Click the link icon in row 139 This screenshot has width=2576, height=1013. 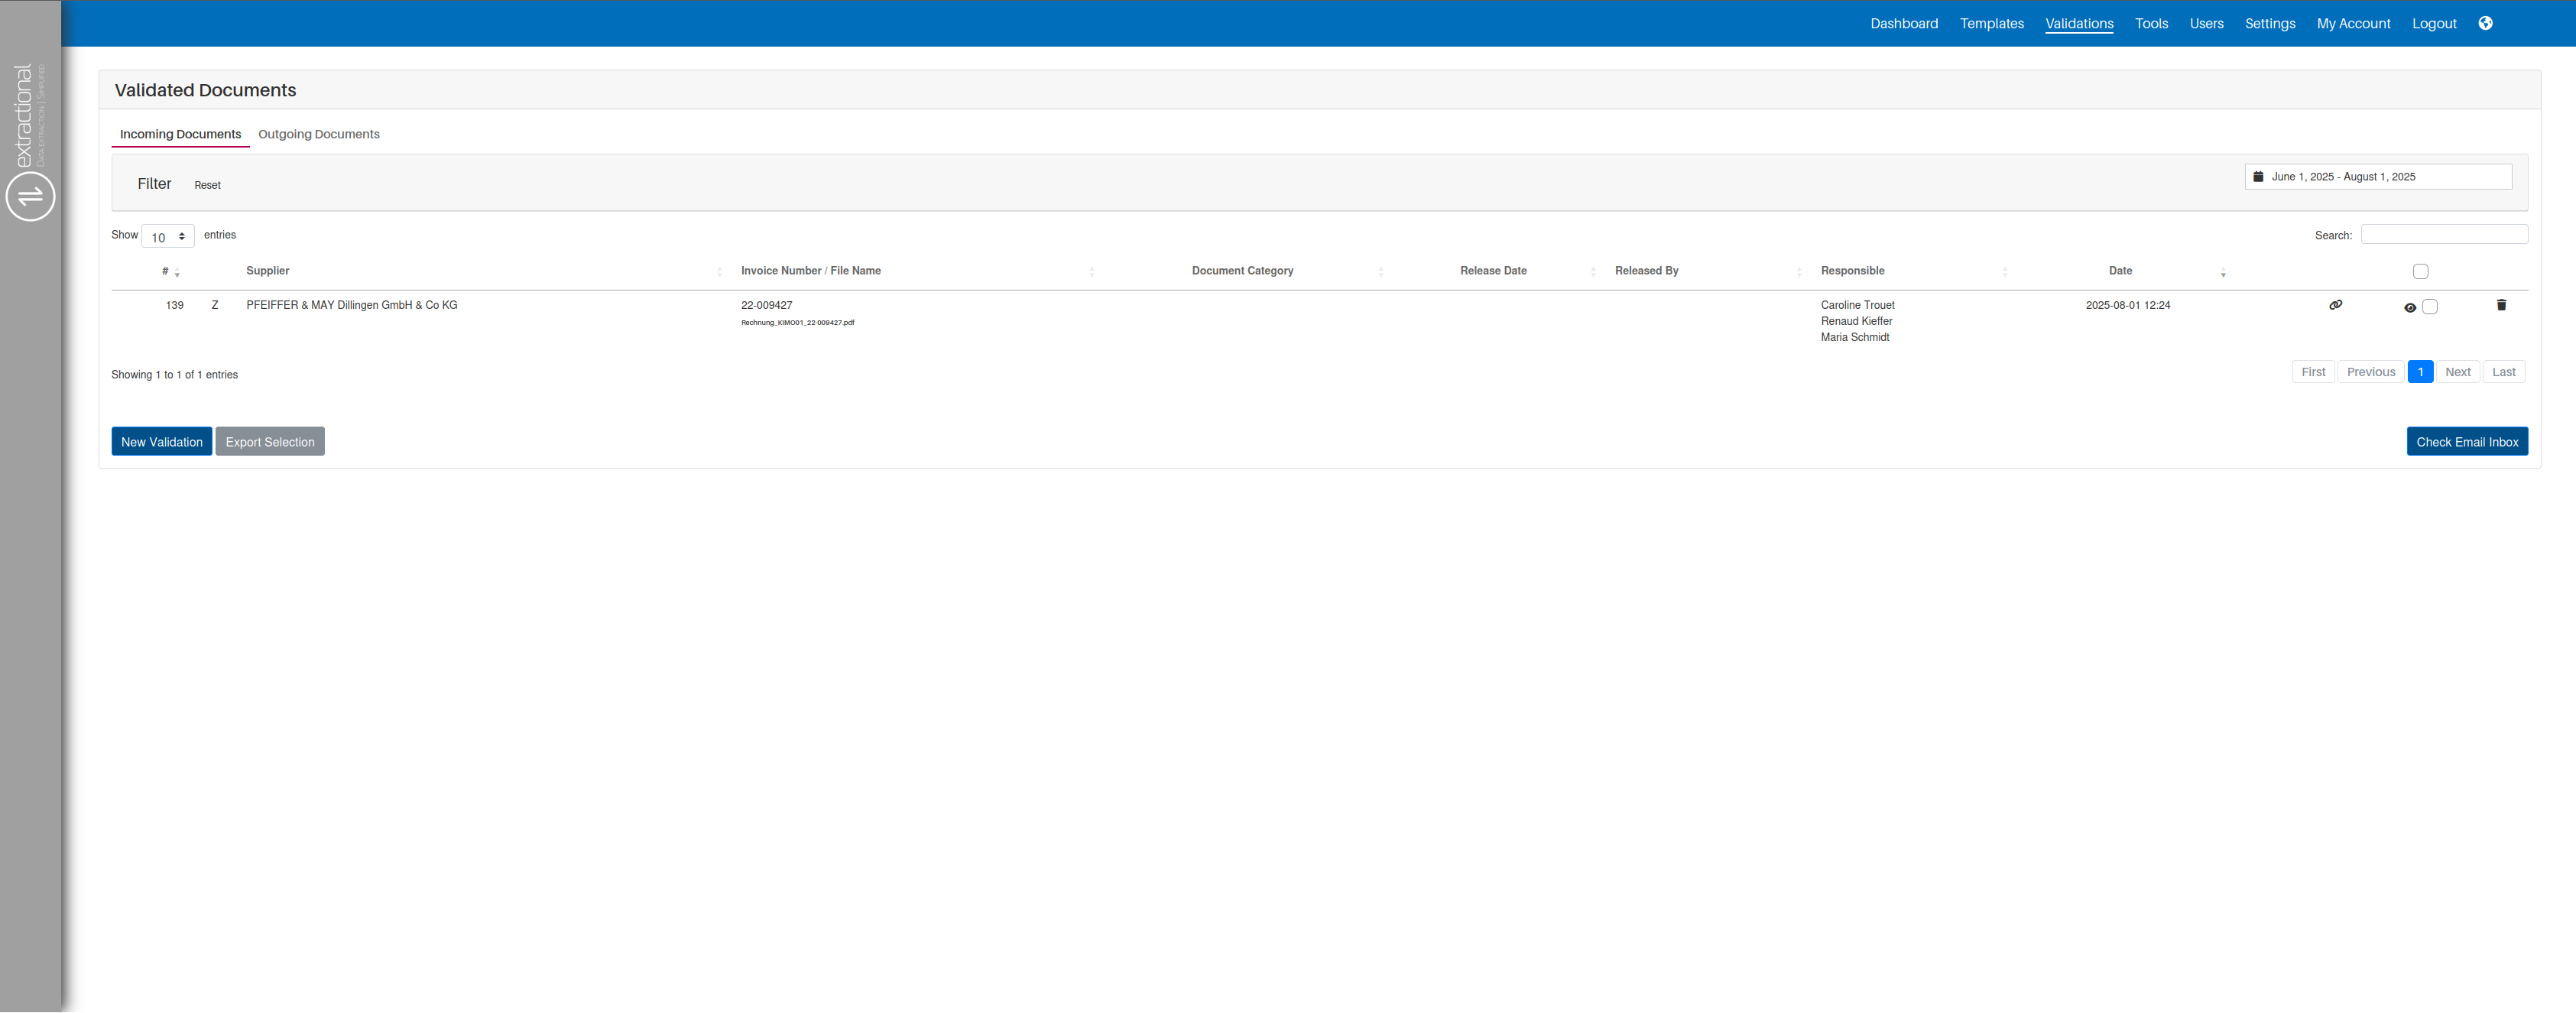[2335, 305]
